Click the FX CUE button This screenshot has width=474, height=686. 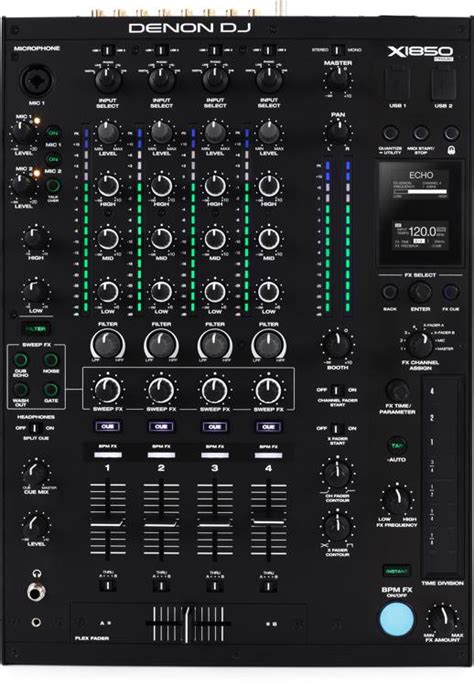click(x=451, y=292)
